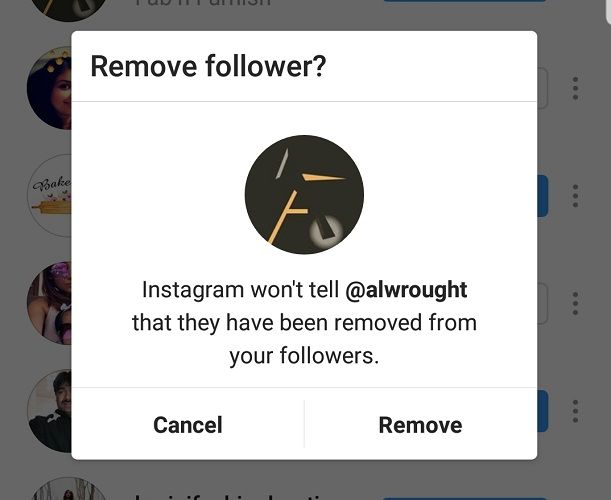The image size is (611, 500).
Task: Tap the partially visible avatar at list top
Action: pos(69,10)
